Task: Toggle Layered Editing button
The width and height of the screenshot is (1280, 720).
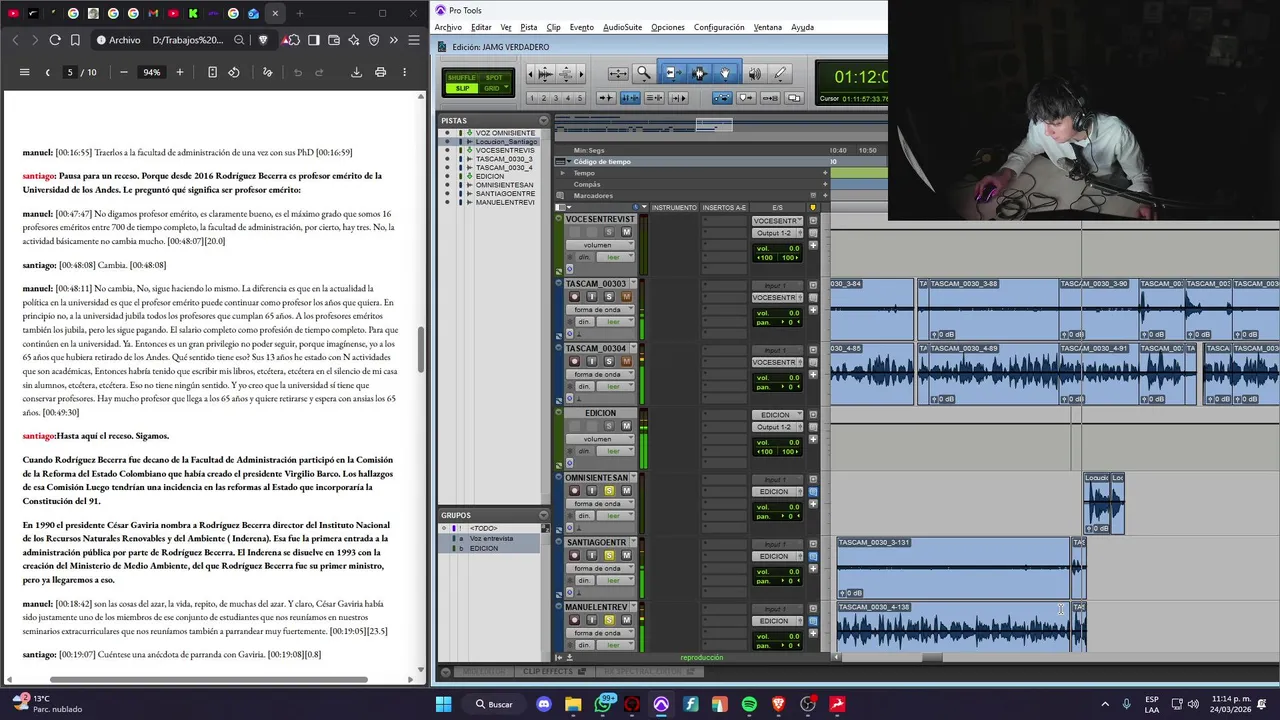Action: 794,98
